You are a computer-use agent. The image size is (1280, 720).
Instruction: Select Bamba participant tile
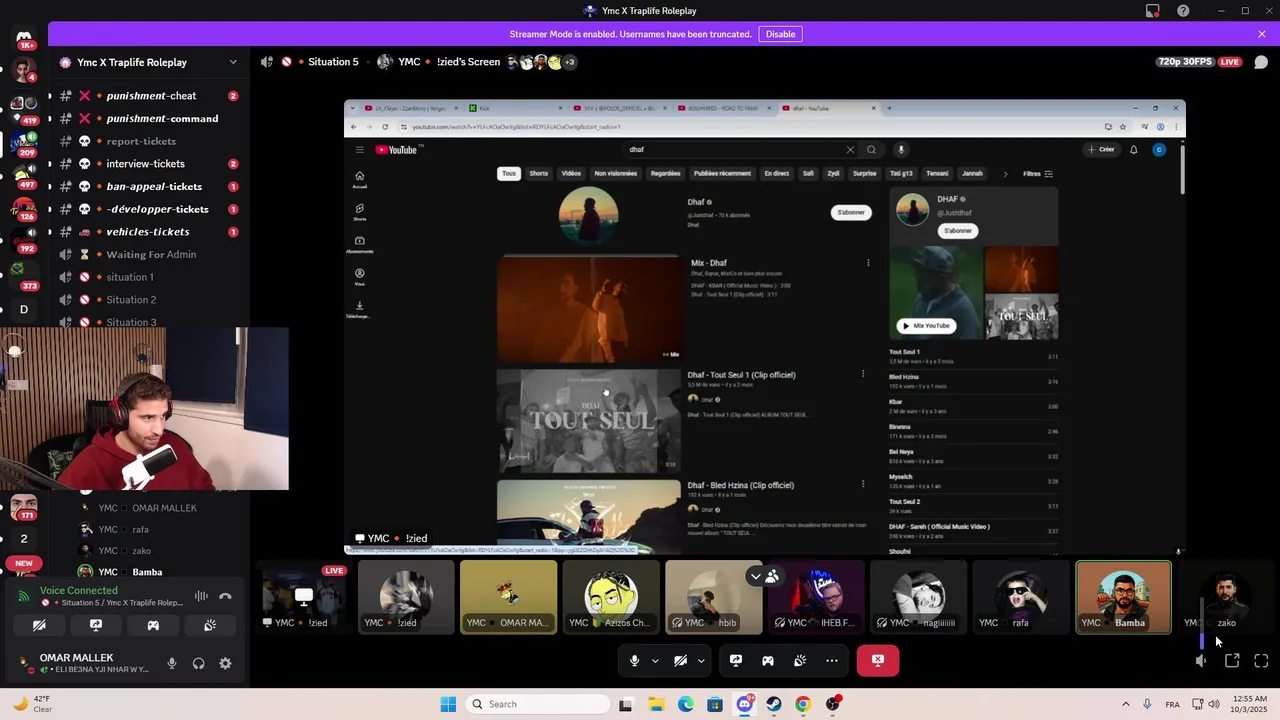tap(1123, 597)
